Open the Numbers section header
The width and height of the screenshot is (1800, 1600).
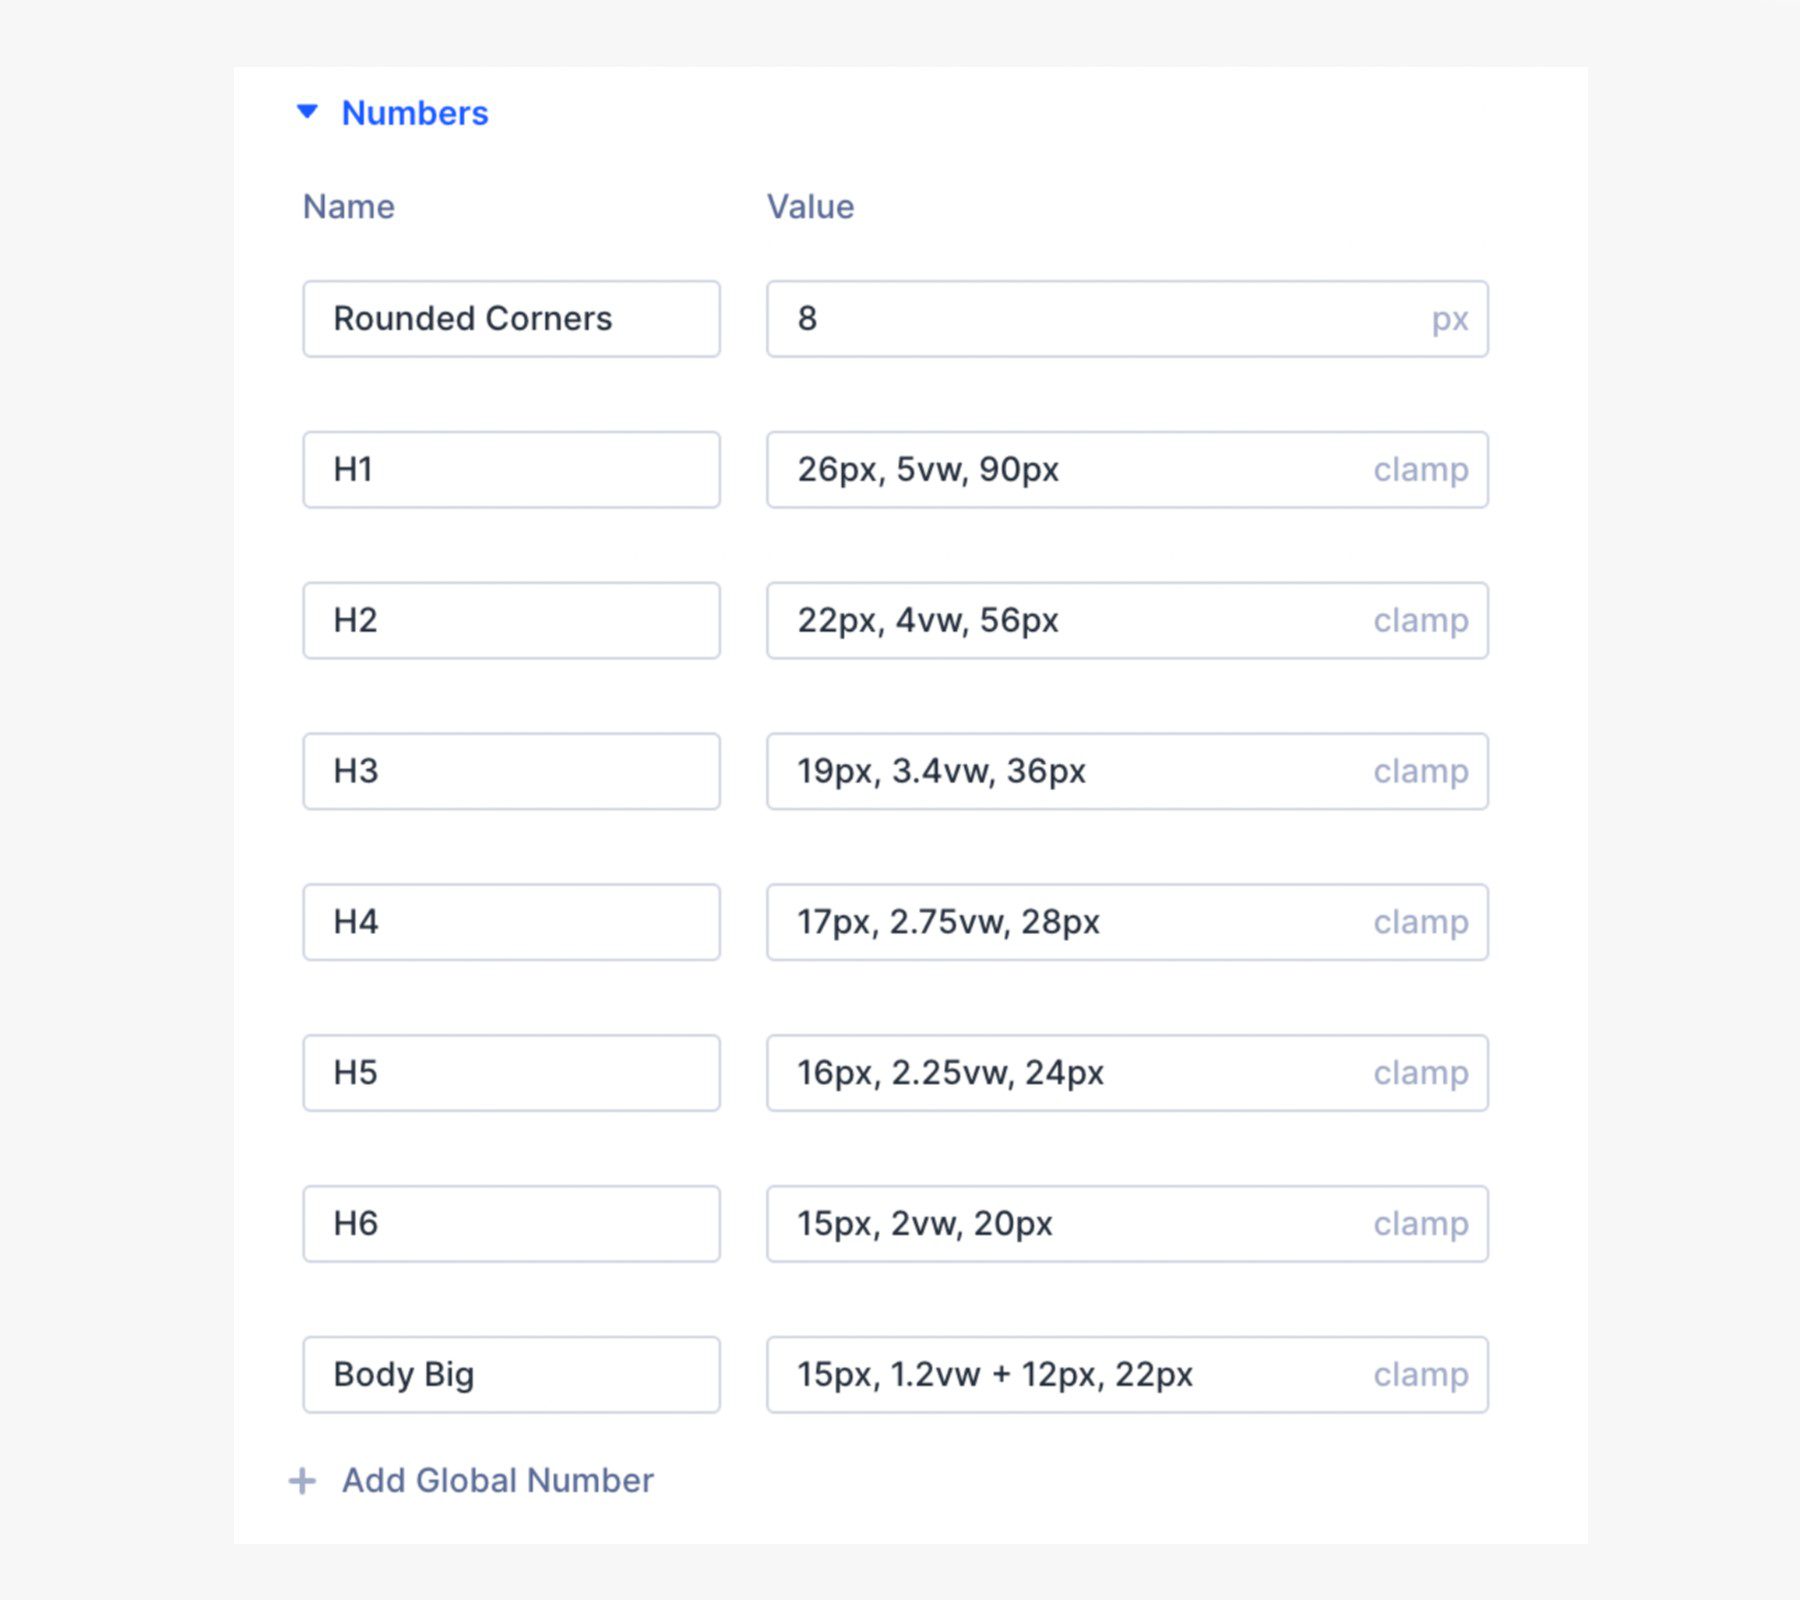[x=415, y=113]
